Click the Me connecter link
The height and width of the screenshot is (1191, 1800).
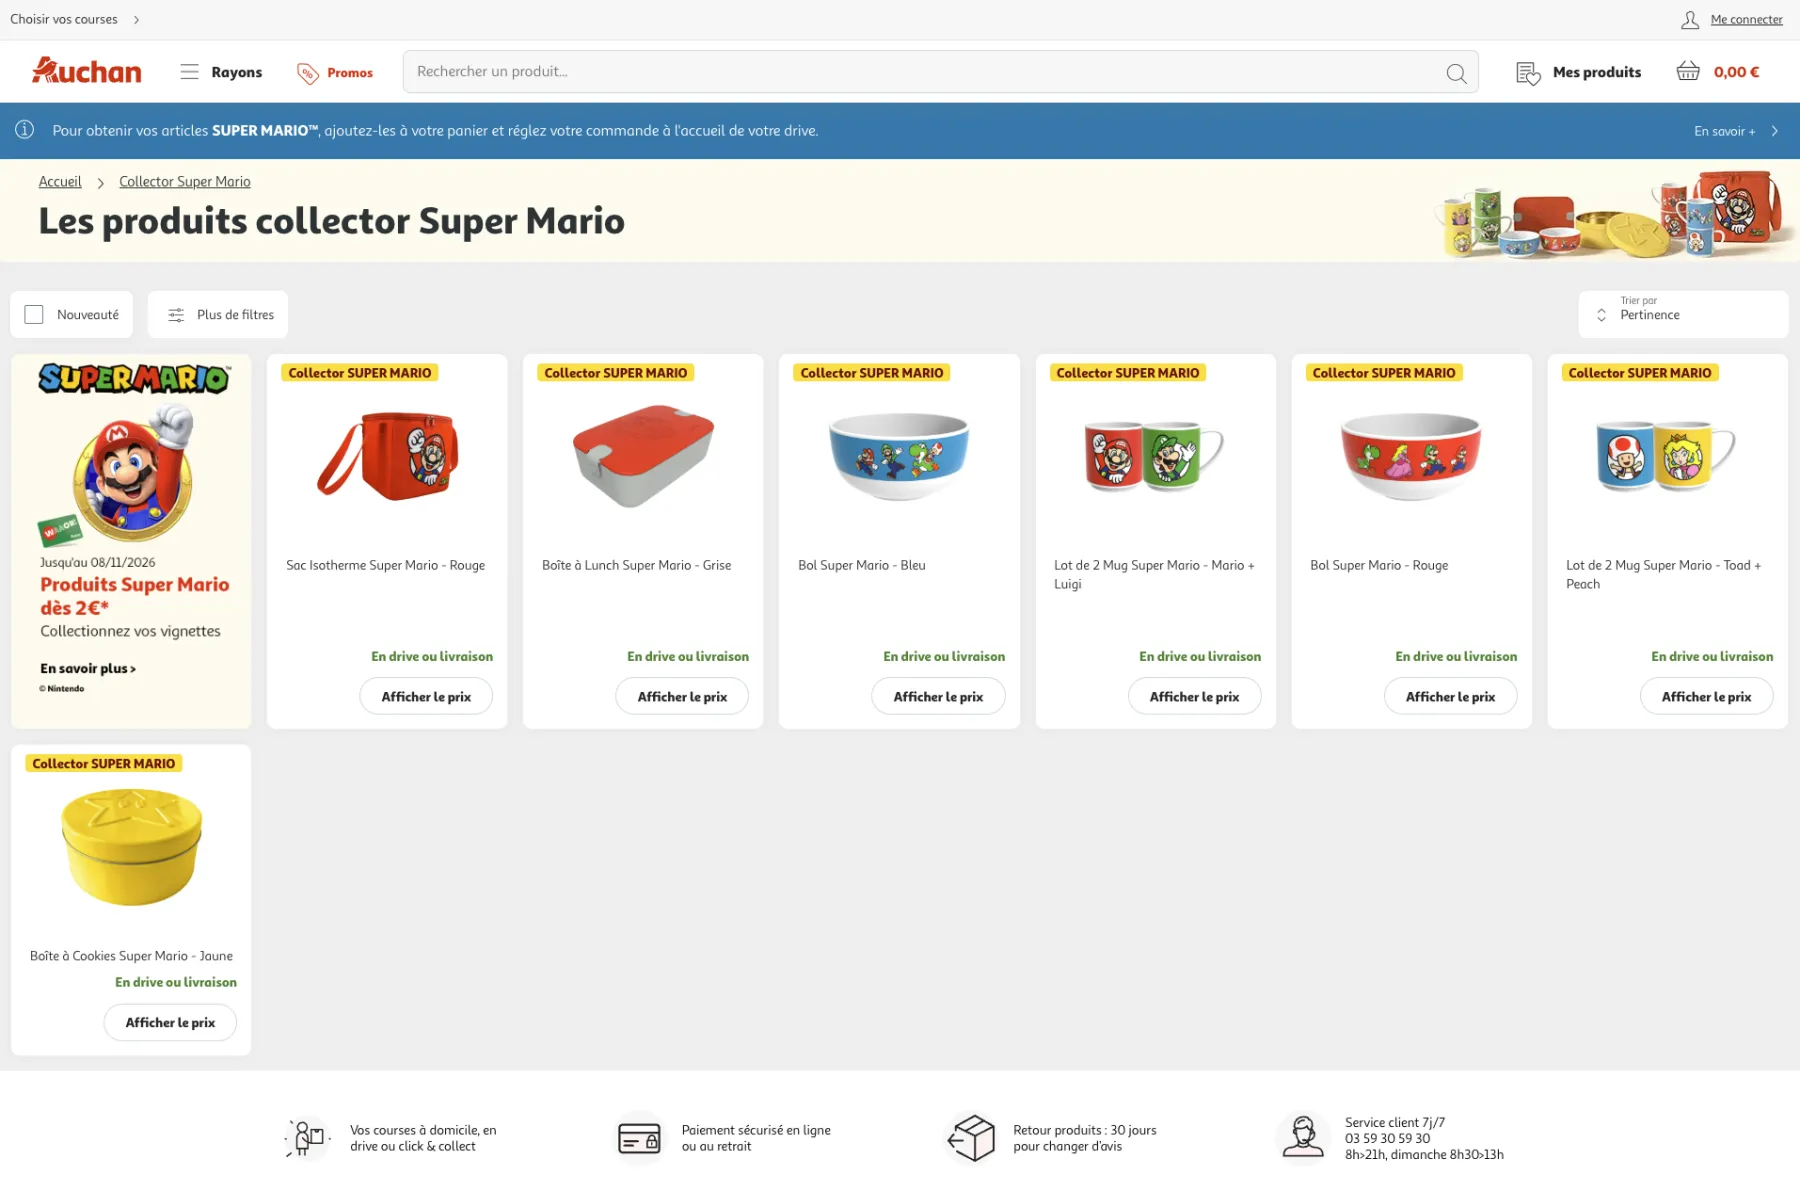coord(1746,19)
